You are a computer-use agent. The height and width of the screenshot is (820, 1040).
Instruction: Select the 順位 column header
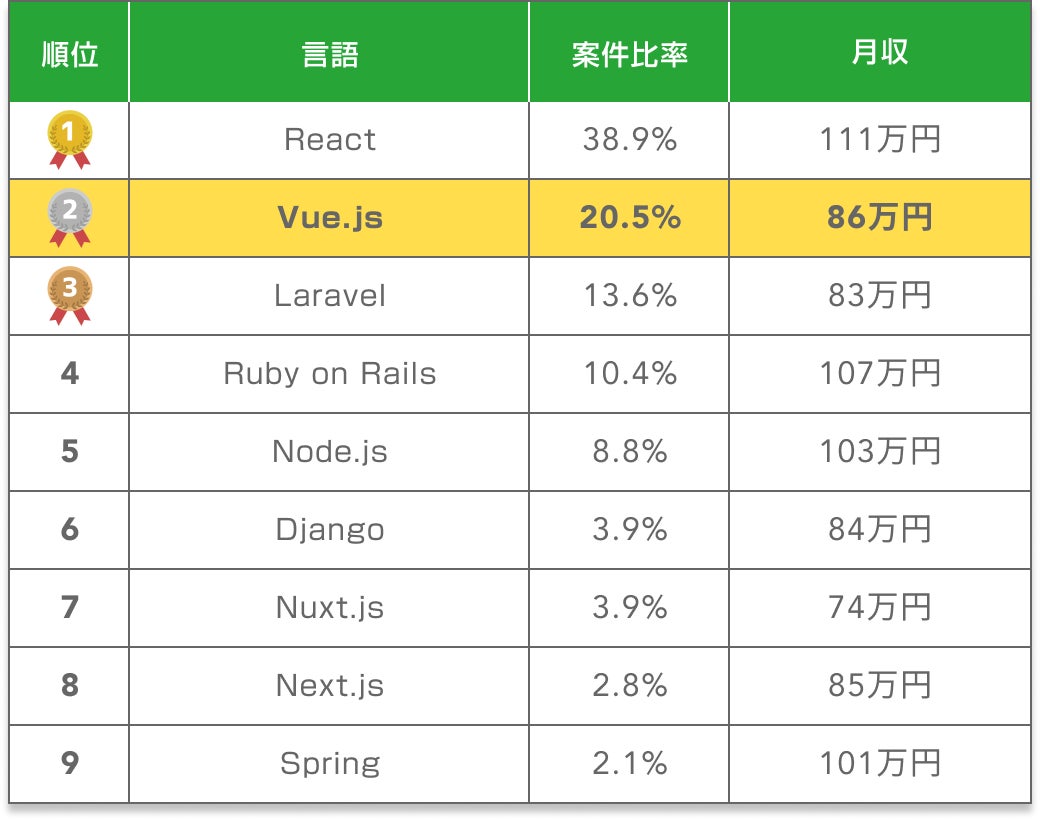[69, 53]
